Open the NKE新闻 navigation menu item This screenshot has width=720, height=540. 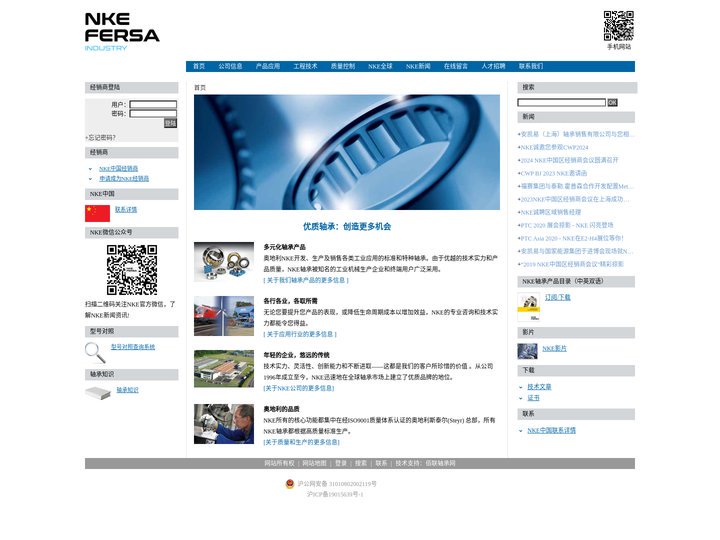point(418,66)
